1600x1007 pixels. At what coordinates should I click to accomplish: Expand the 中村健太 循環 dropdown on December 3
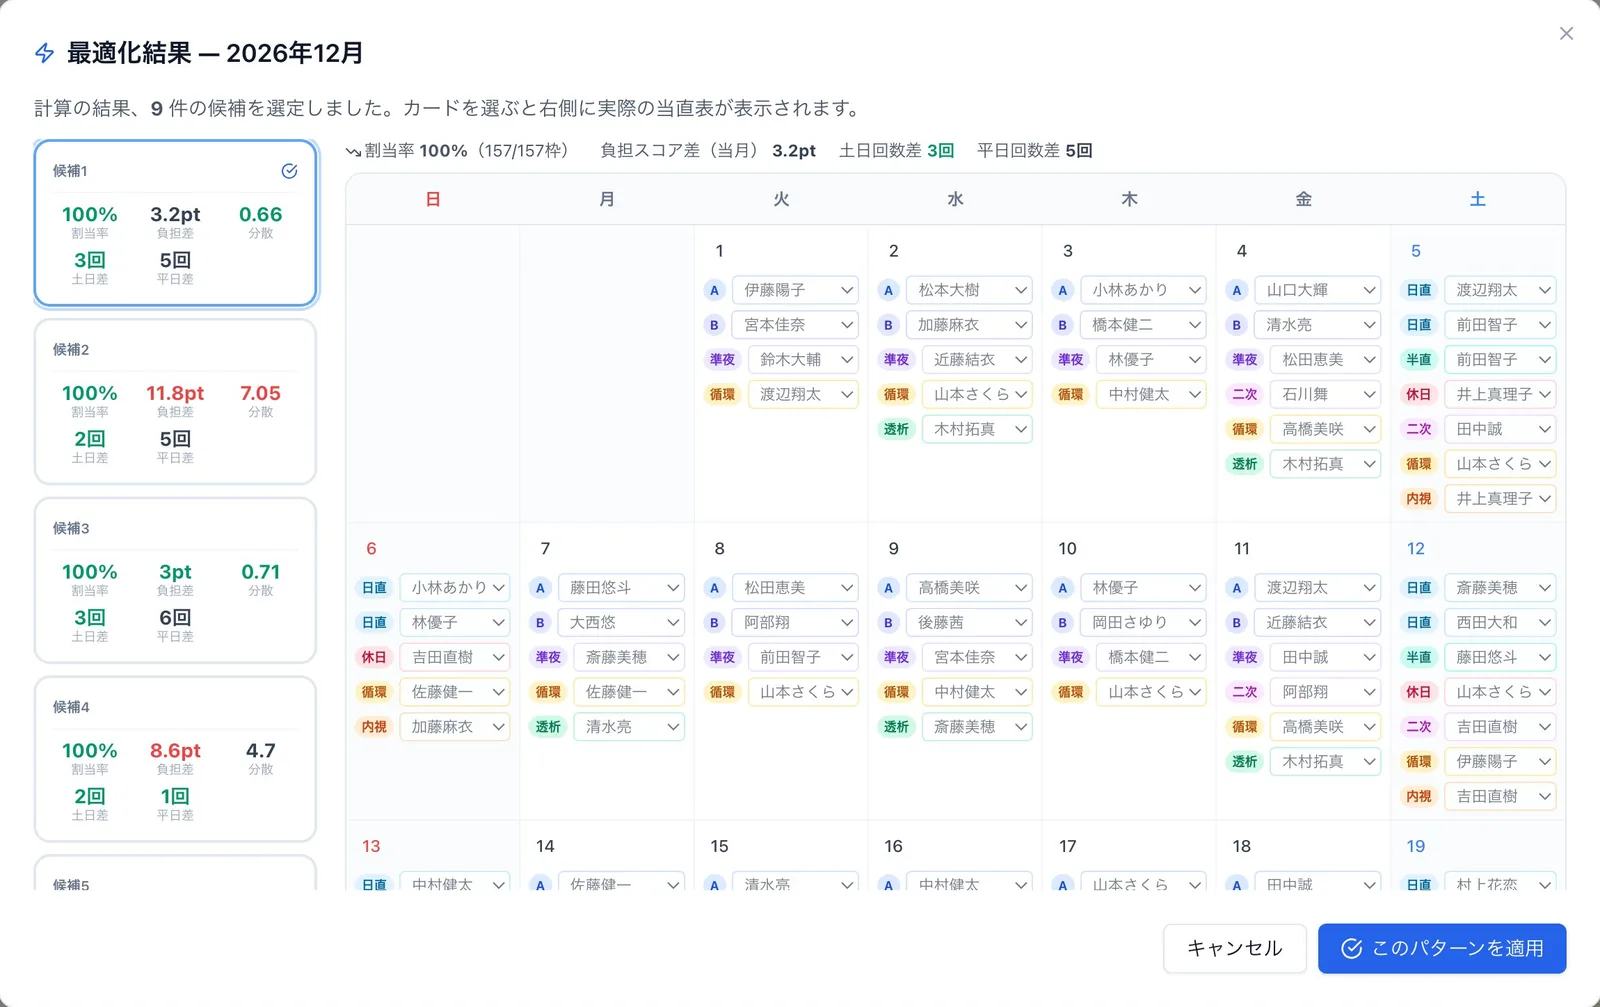coord(1151,394)
